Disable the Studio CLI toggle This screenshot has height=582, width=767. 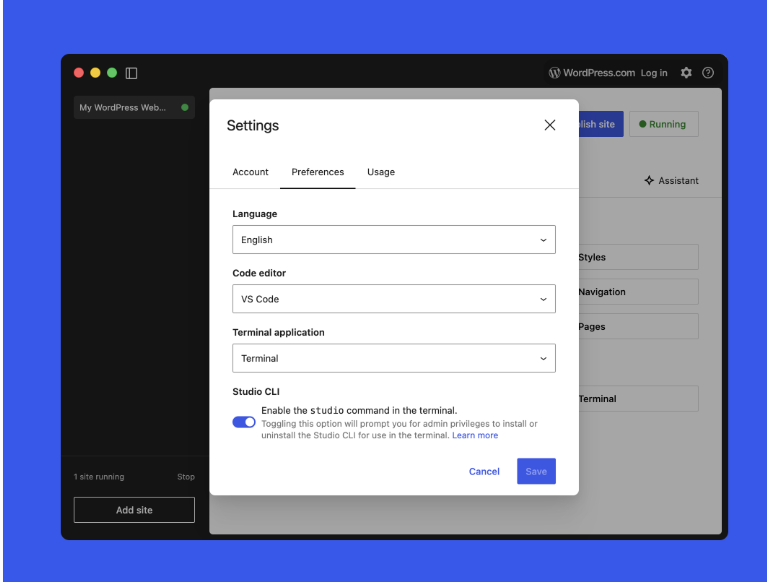[244, 422]
